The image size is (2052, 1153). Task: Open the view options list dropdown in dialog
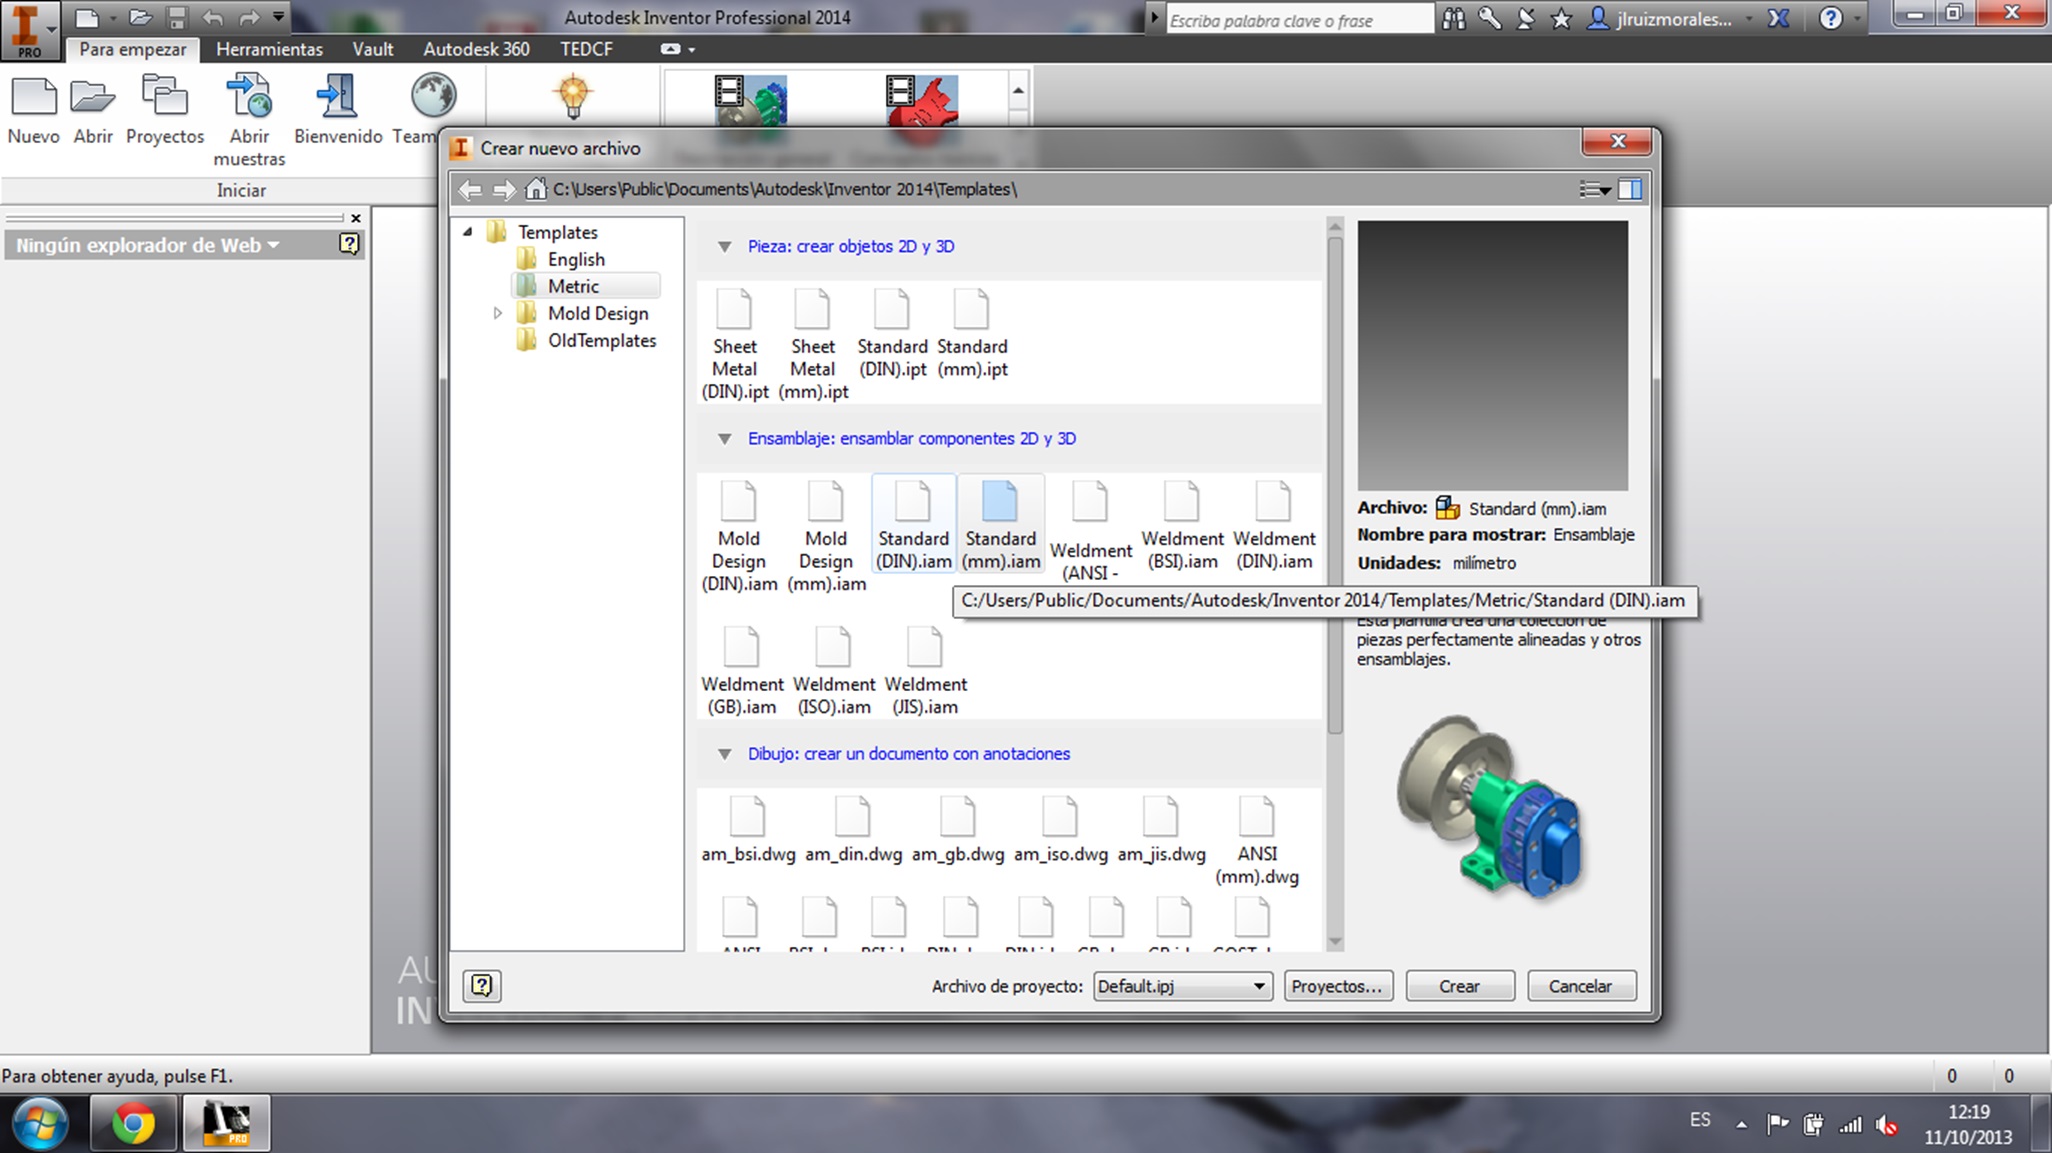coord(1594,189)
